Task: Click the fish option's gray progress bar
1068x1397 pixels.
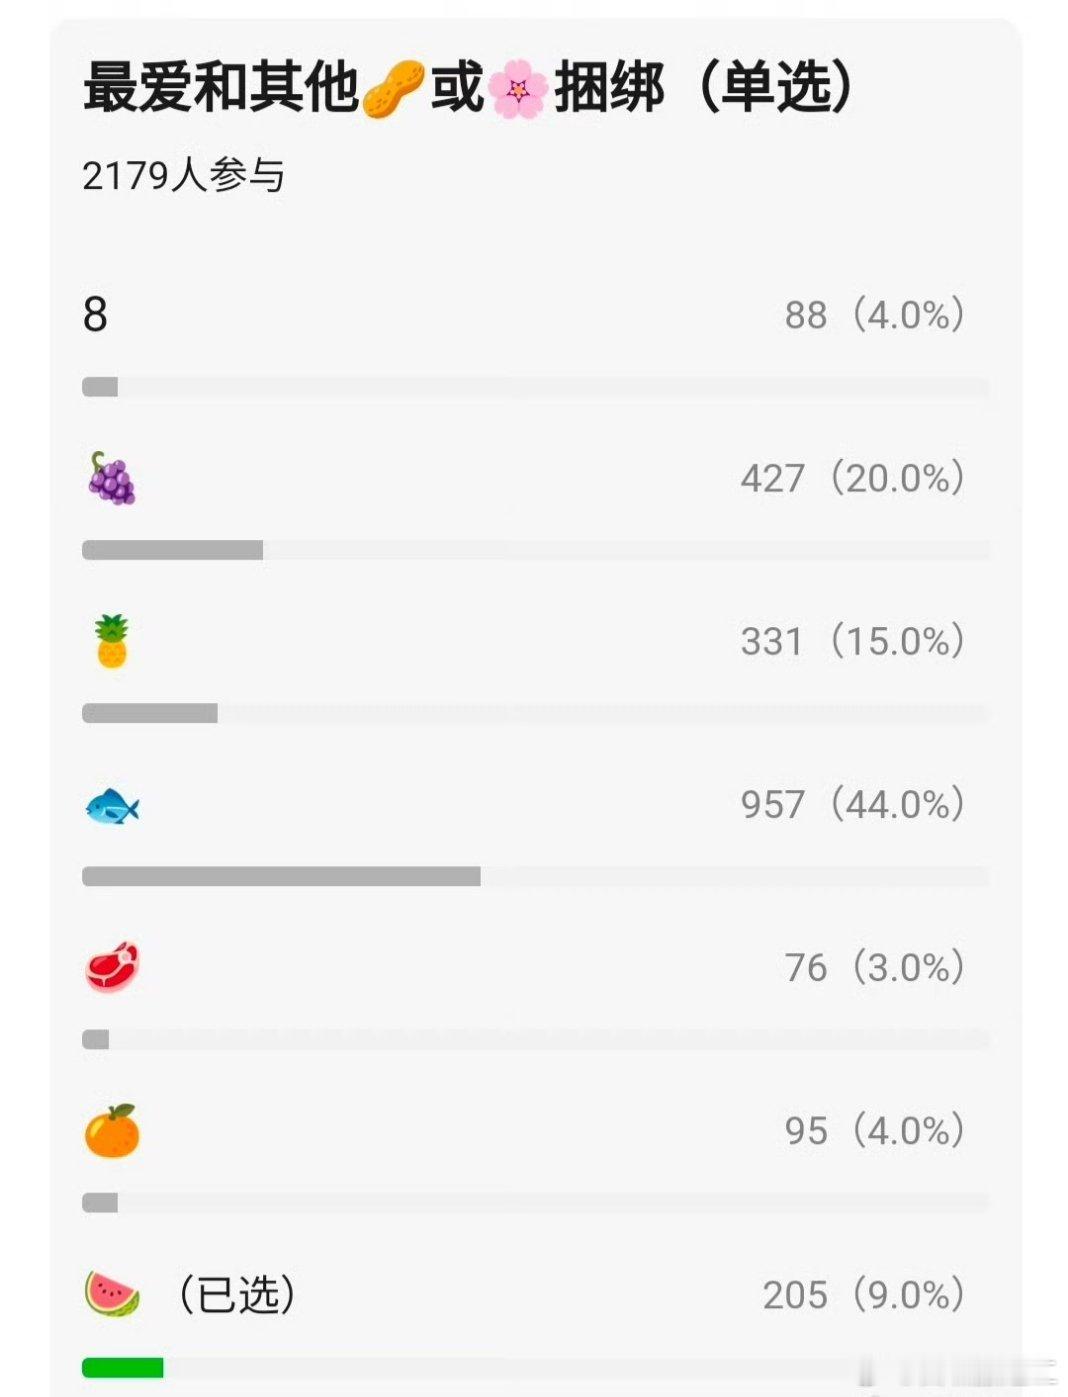Action: [x=281, y=877]
